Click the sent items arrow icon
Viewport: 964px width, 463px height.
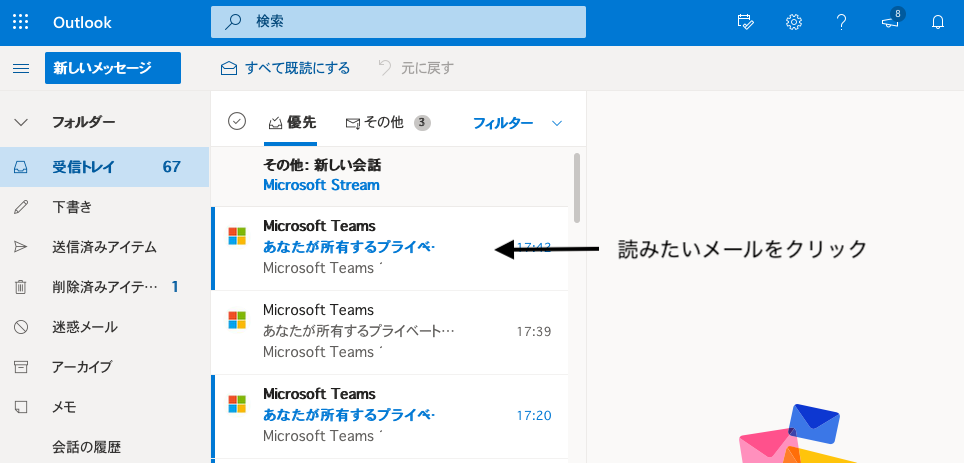tap(21, 247)
